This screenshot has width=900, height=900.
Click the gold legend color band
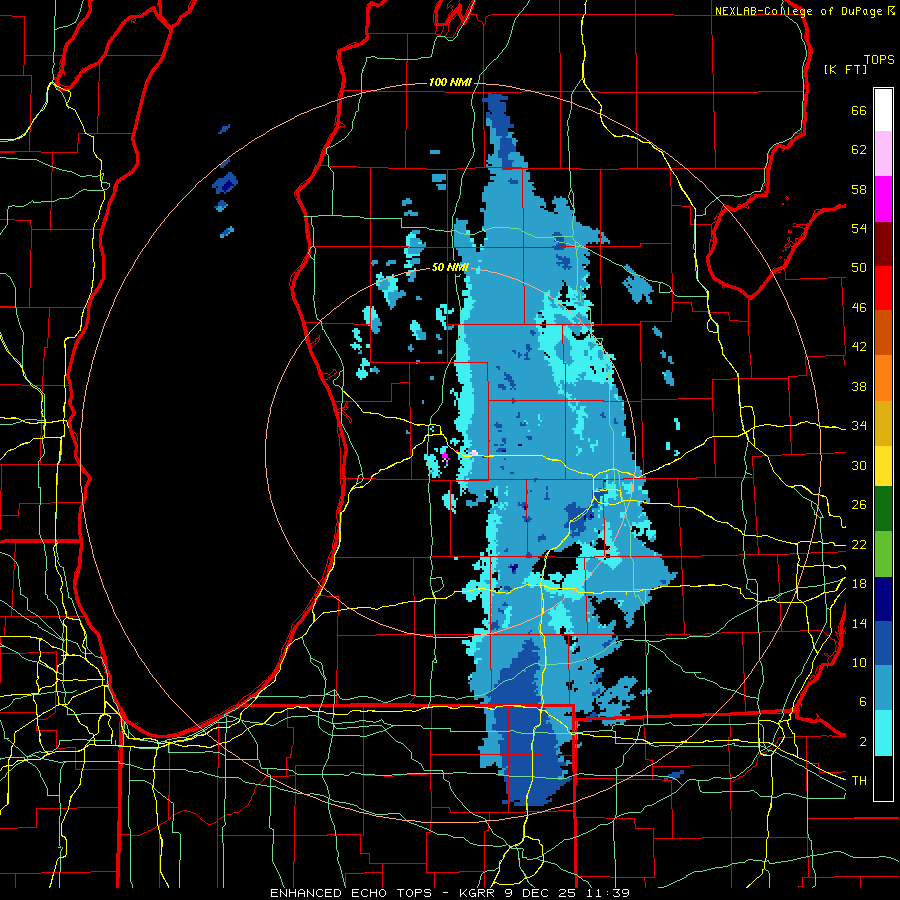tap(883, 423)
